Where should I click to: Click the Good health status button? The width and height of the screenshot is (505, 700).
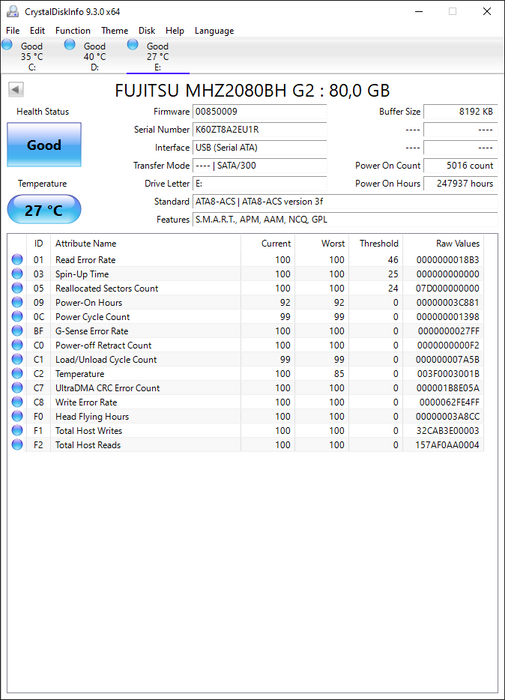[44, 145]
